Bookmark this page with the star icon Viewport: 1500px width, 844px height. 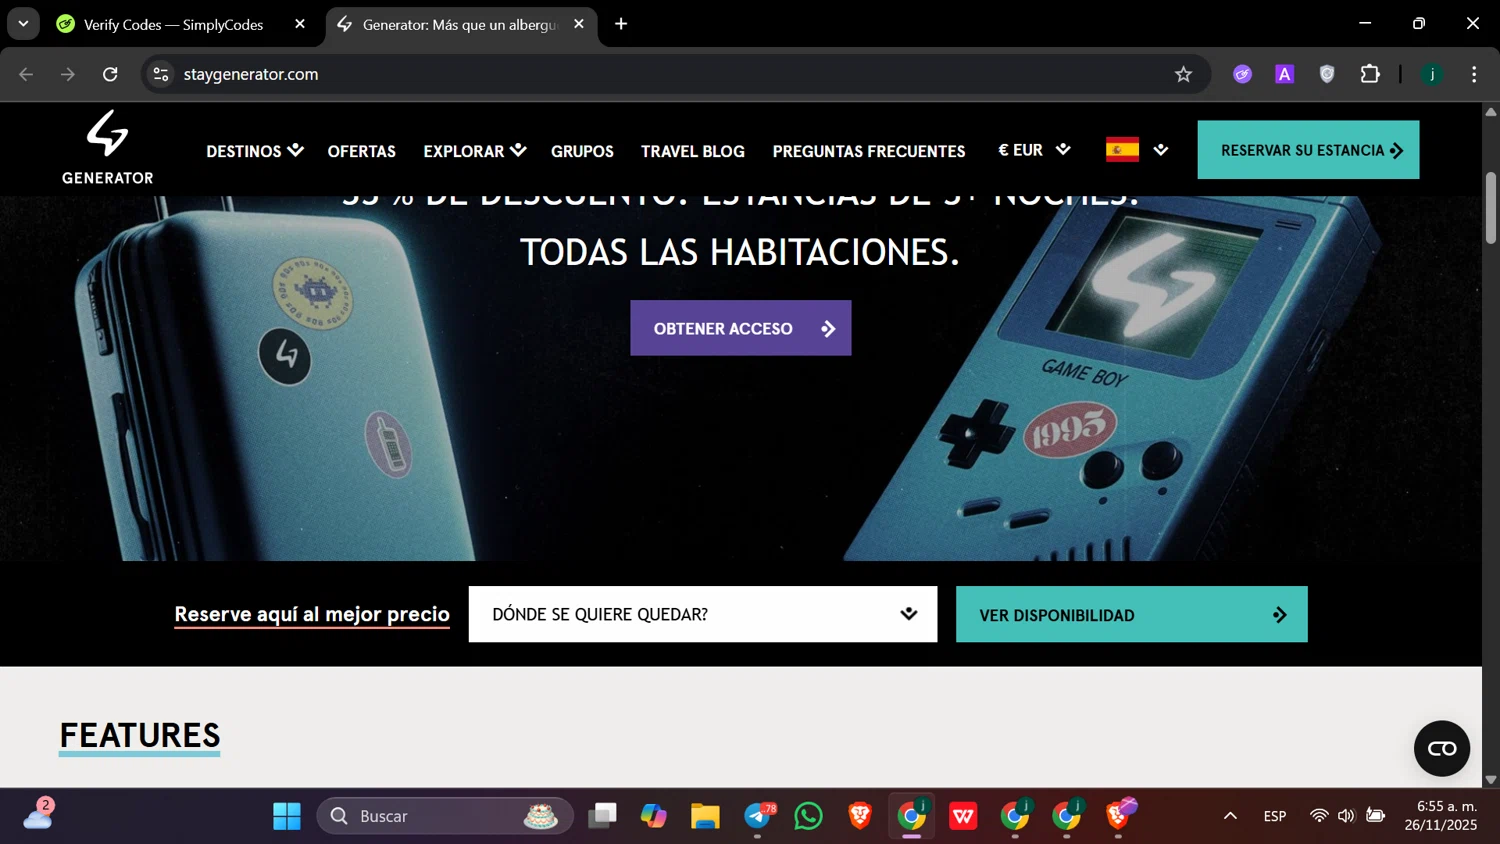click(1184, 74)
